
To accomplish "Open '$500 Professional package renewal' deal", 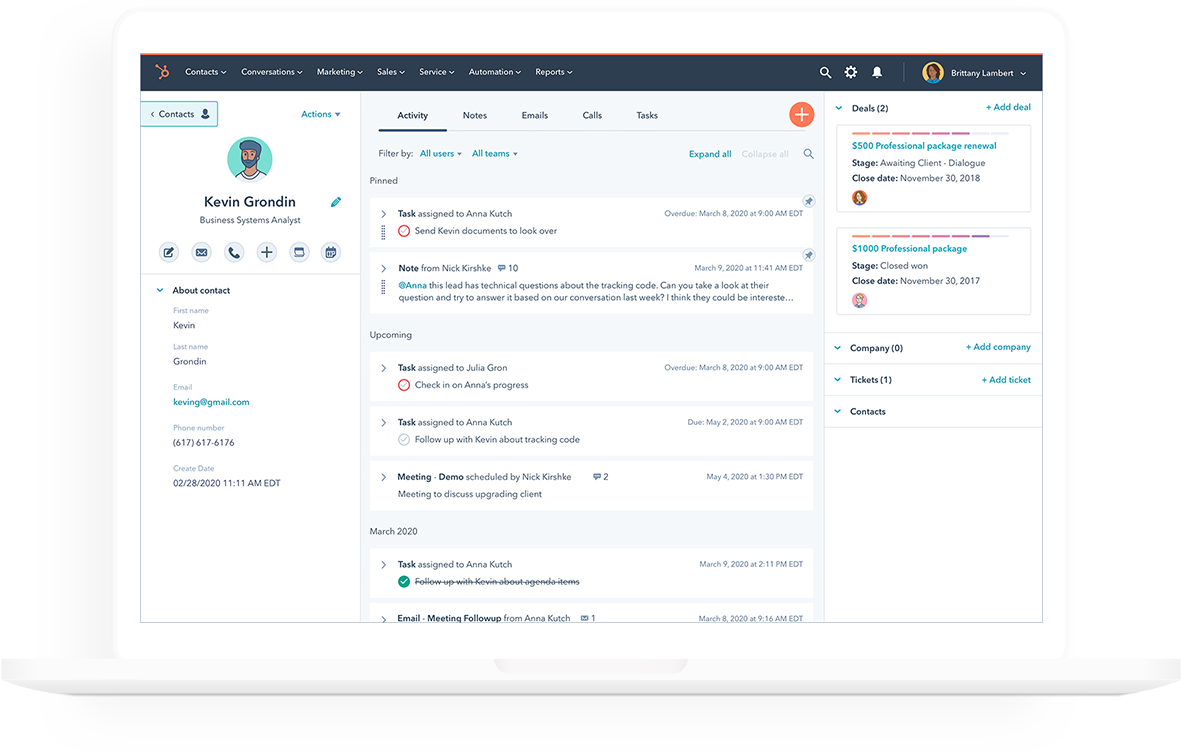I will click(x=924, y=146).
